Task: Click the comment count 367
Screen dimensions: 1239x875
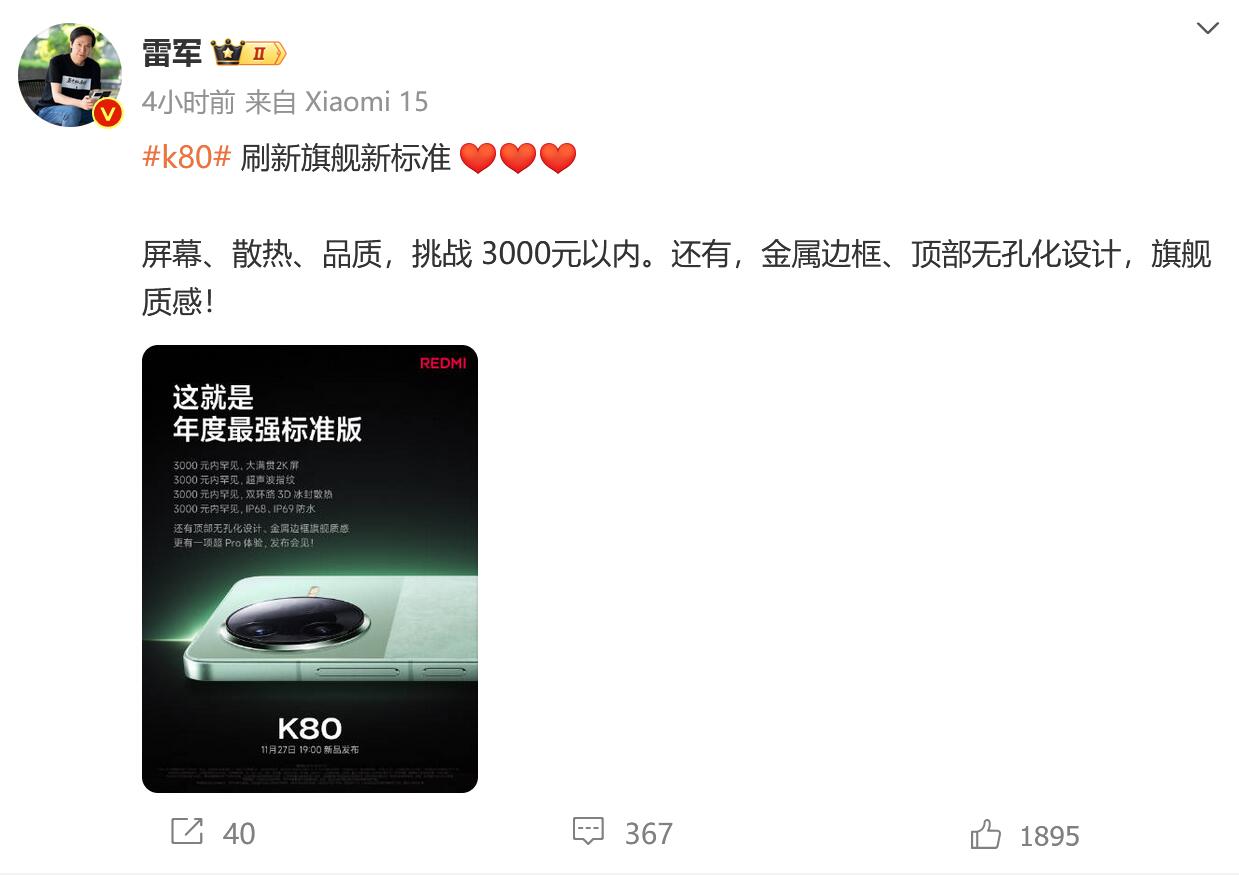Action: 649,834
